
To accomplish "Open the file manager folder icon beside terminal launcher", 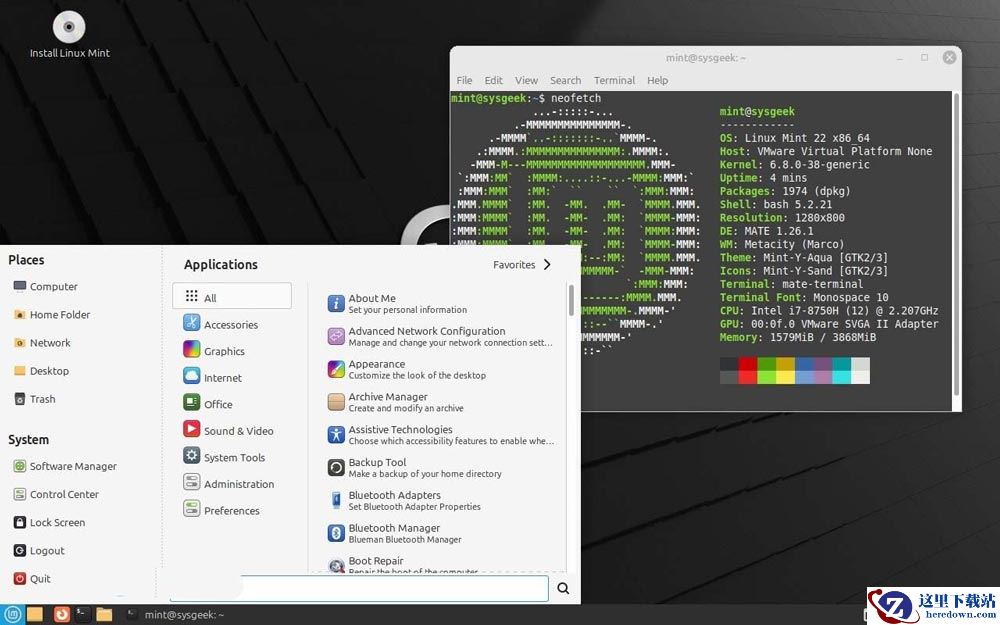I will [105, 614].
